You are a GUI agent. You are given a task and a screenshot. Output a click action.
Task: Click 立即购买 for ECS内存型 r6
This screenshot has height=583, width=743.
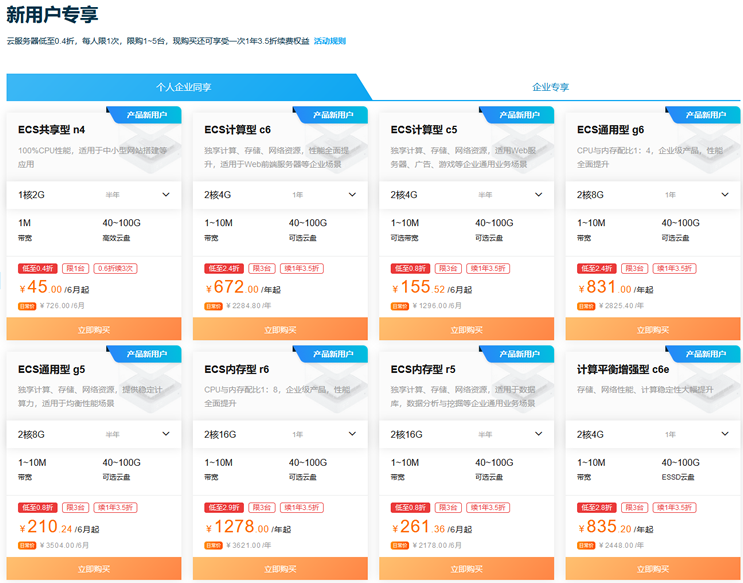coord(280,568)
